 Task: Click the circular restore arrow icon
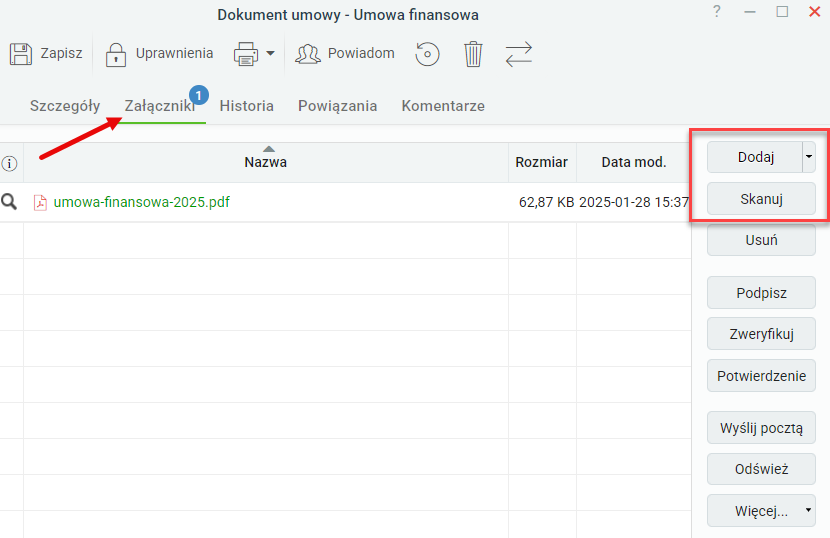point(427,54)
